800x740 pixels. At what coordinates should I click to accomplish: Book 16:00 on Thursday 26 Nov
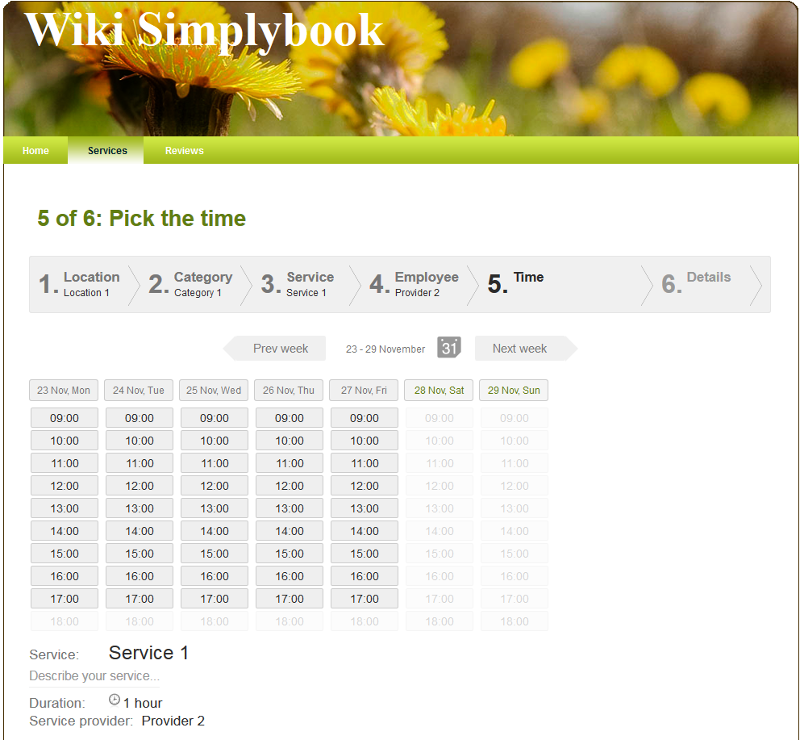[289, 576]
